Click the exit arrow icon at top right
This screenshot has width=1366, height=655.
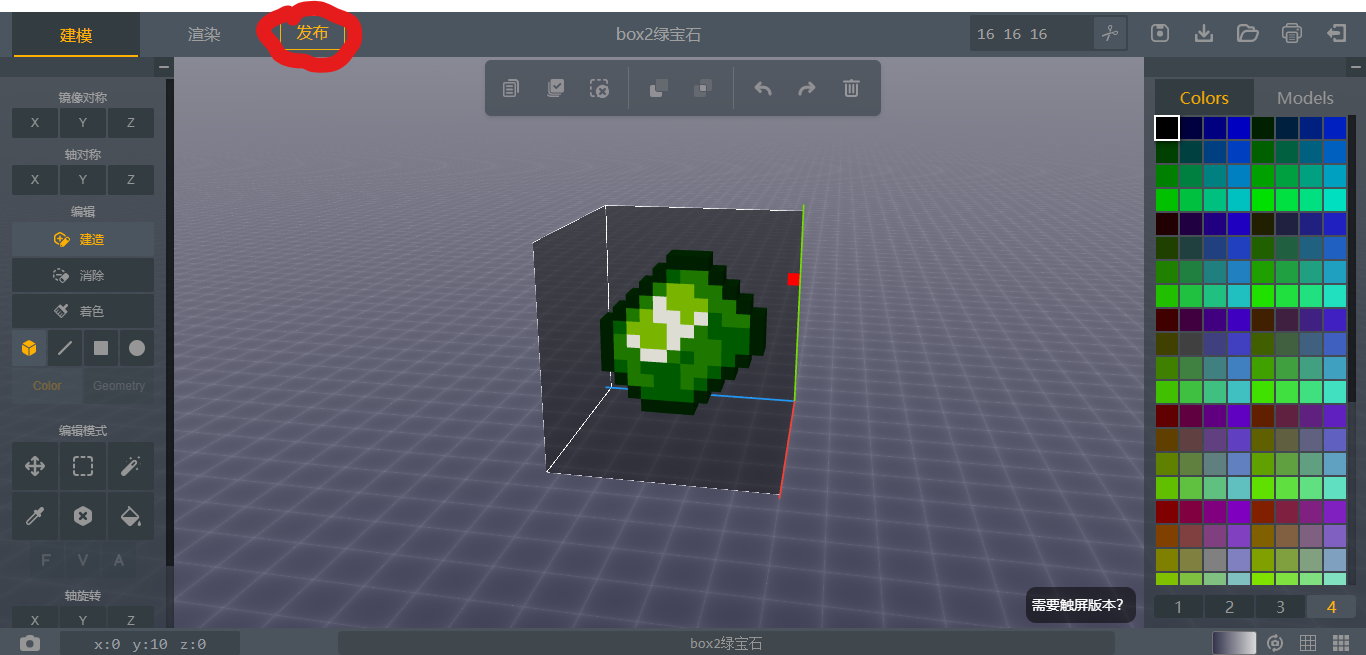(x=1336, y=33)
